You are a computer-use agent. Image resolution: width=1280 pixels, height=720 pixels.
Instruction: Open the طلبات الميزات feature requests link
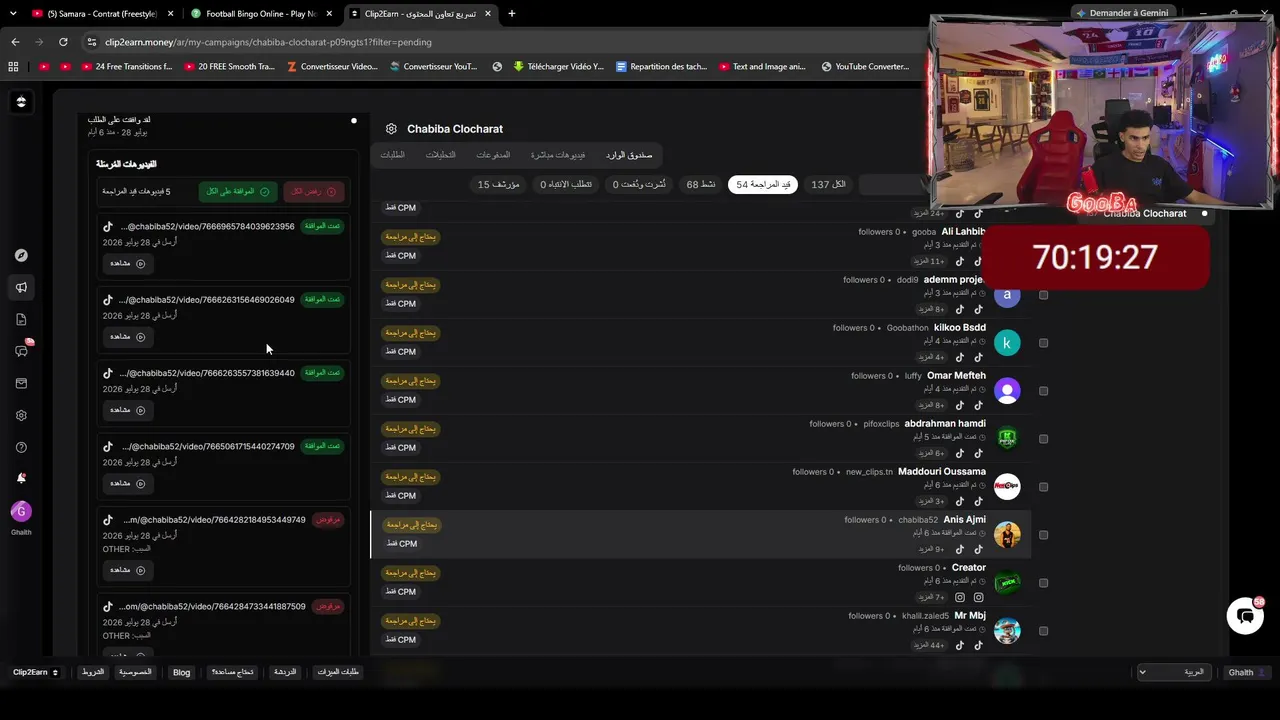pos(338,672)
